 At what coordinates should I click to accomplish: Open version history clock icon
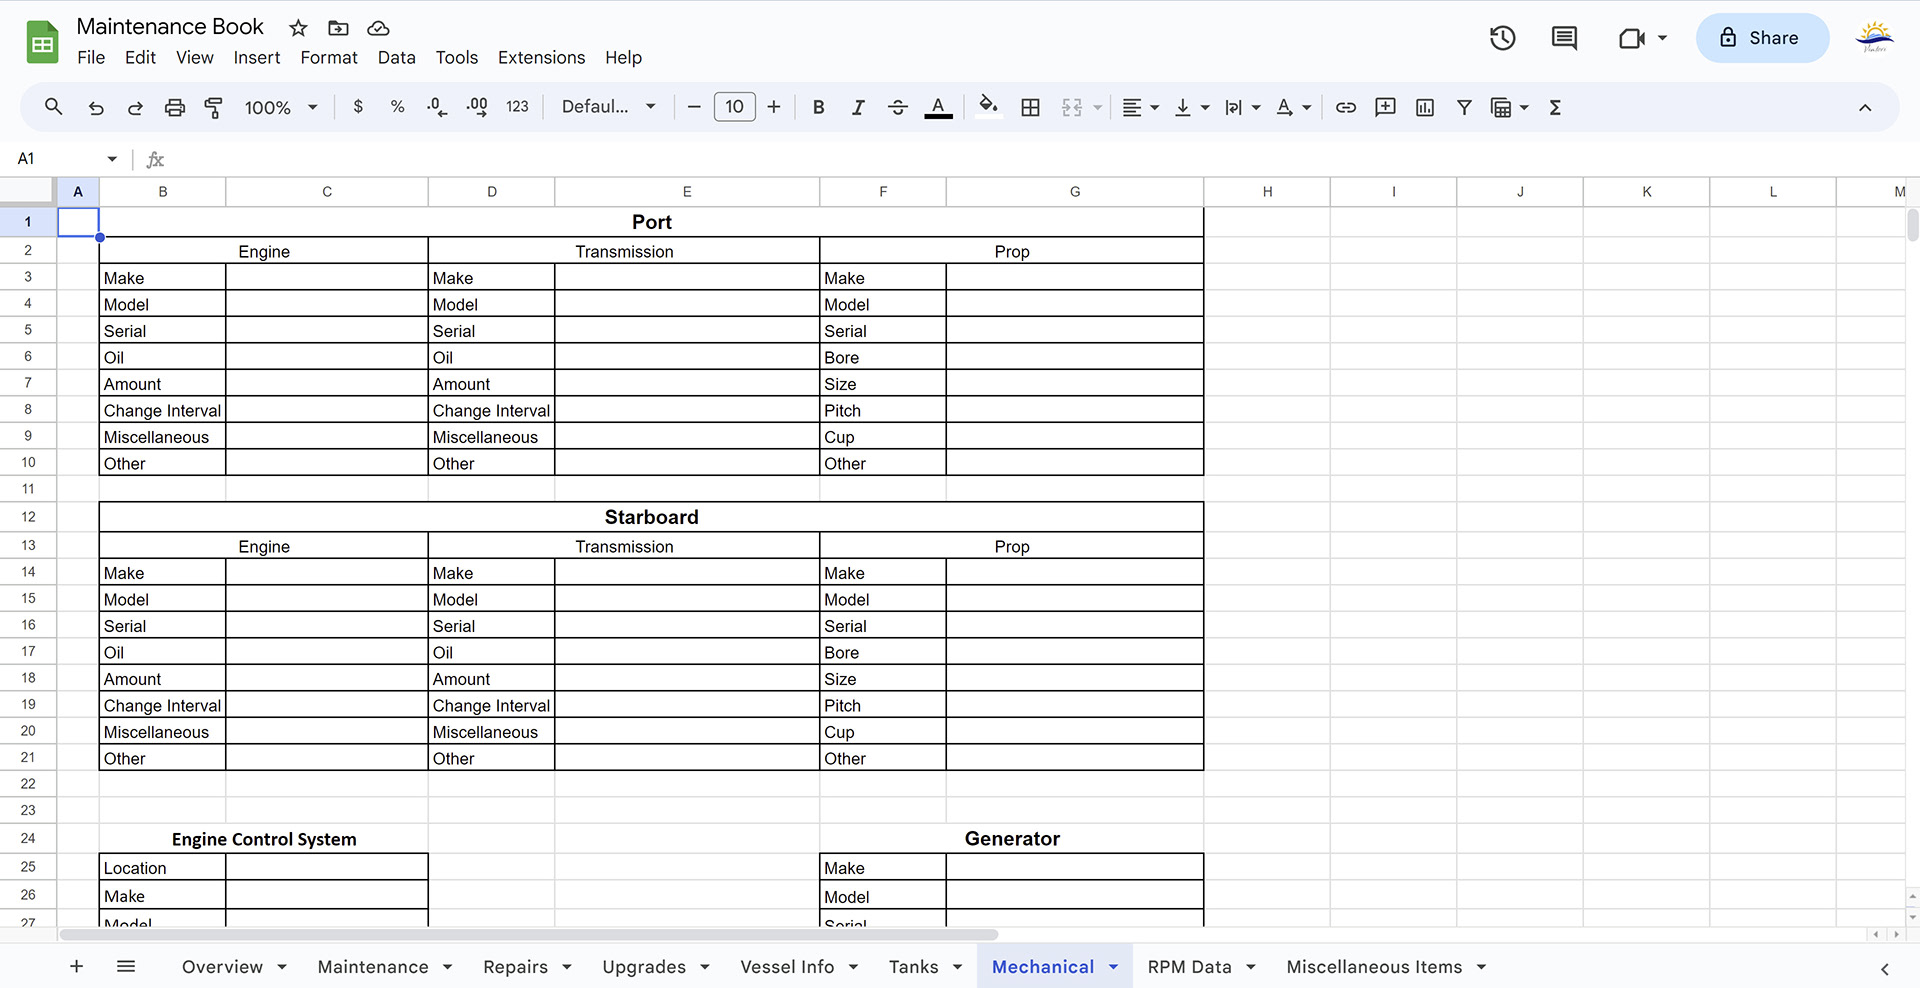click(x=1503, y=38)
